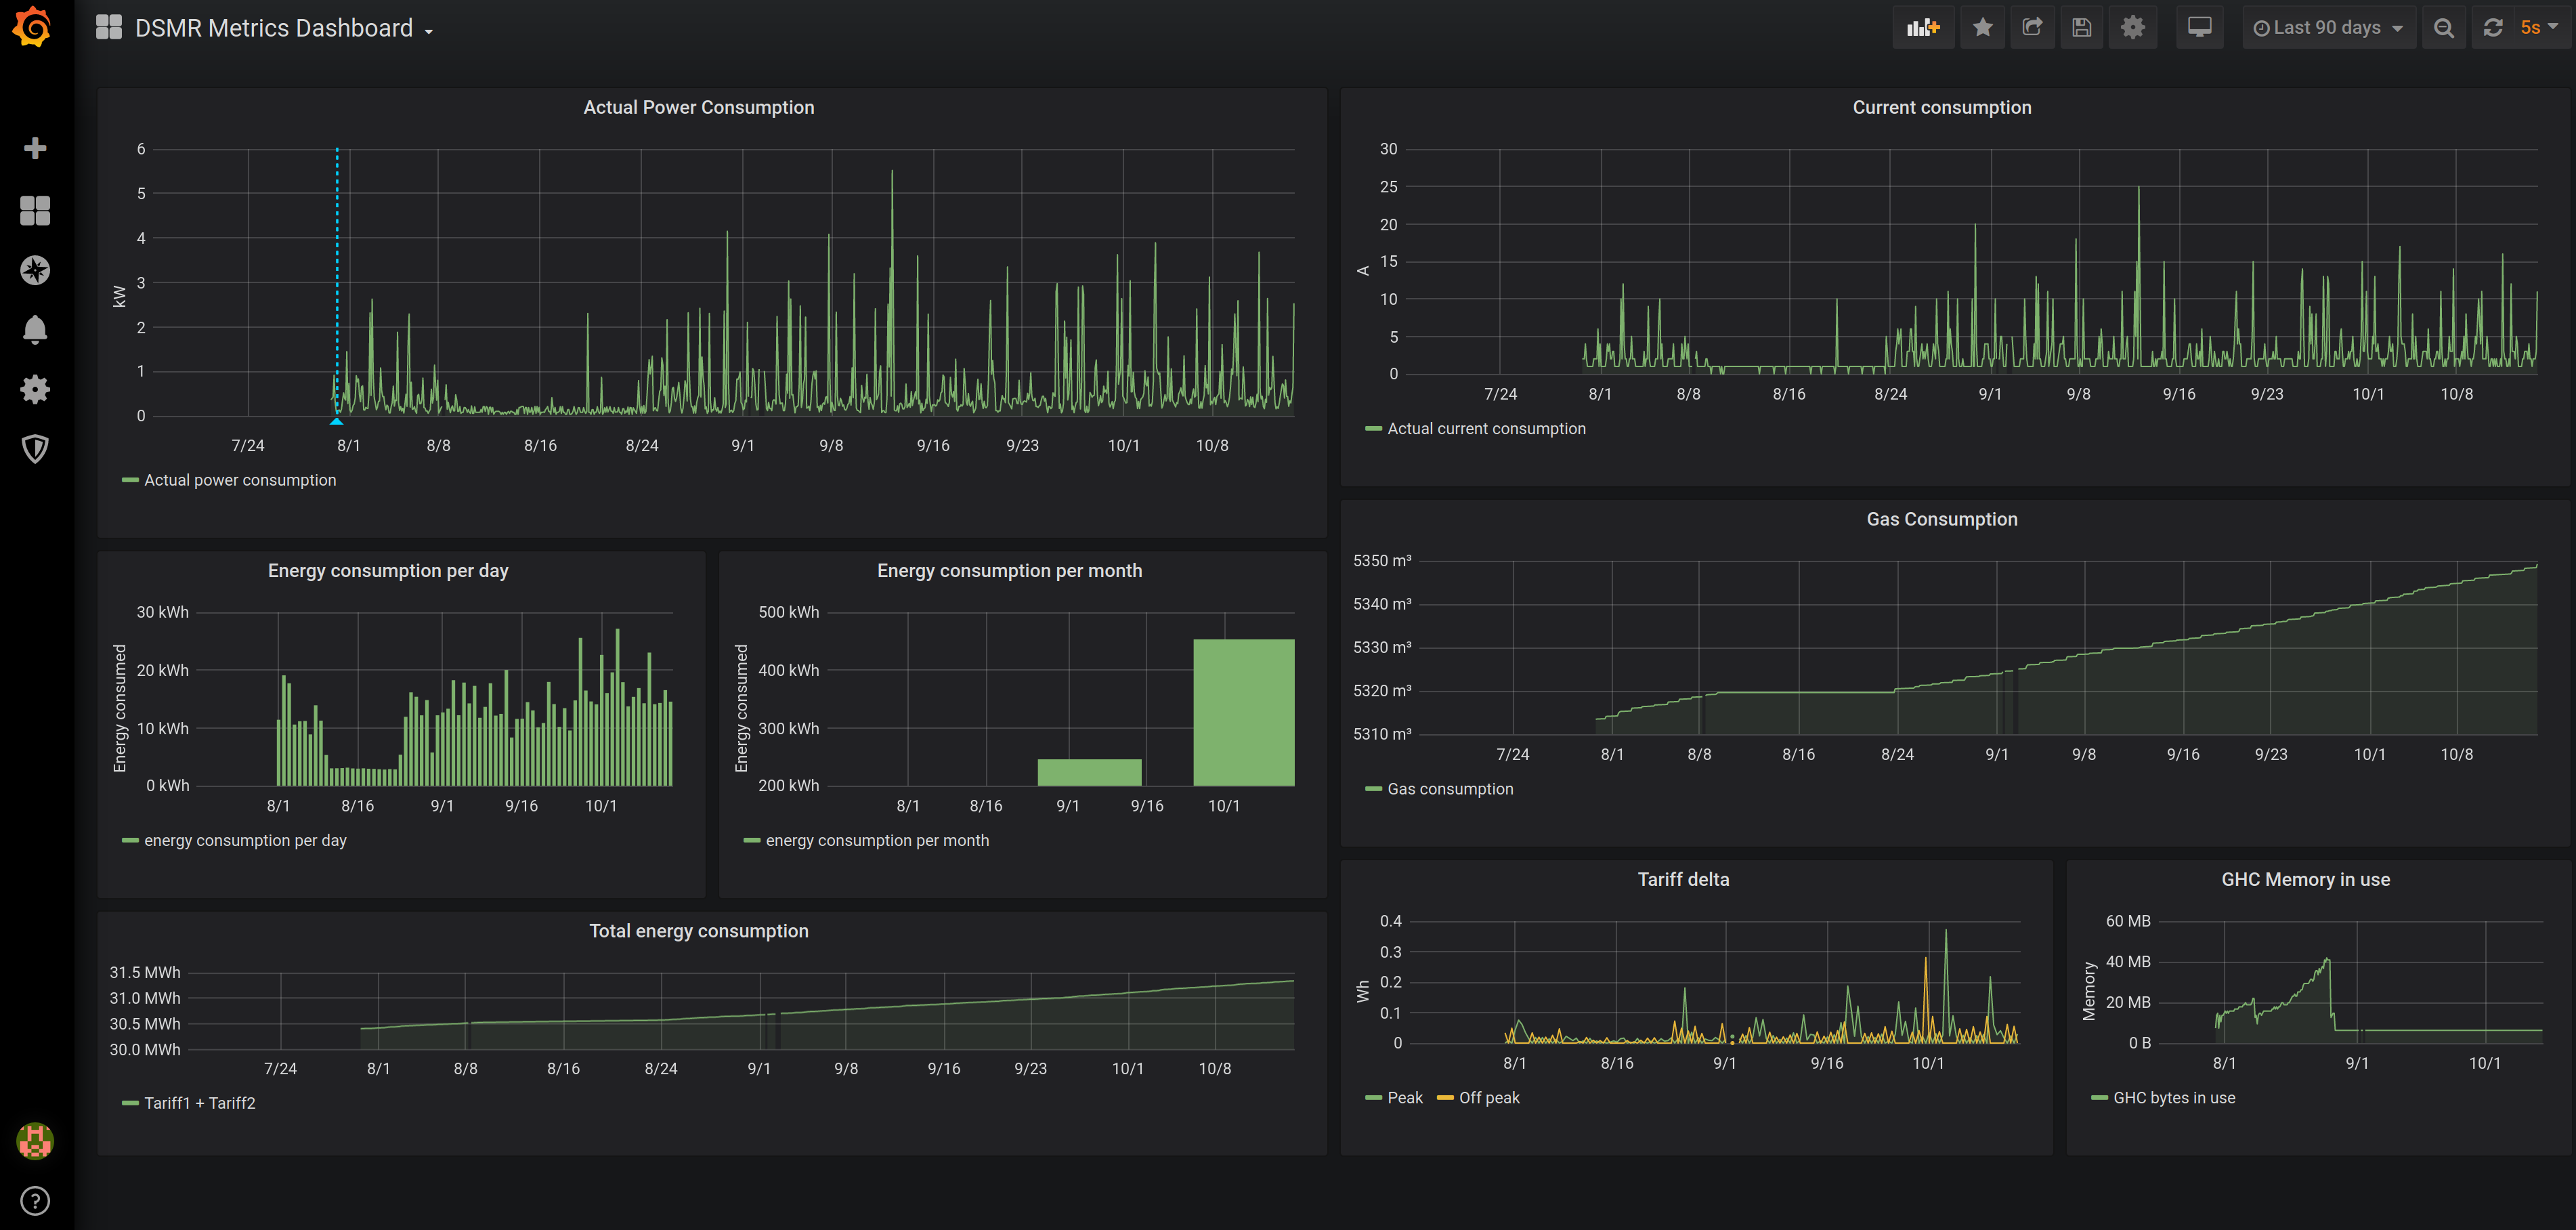Click the Grafana logo home link

point(33,27)
